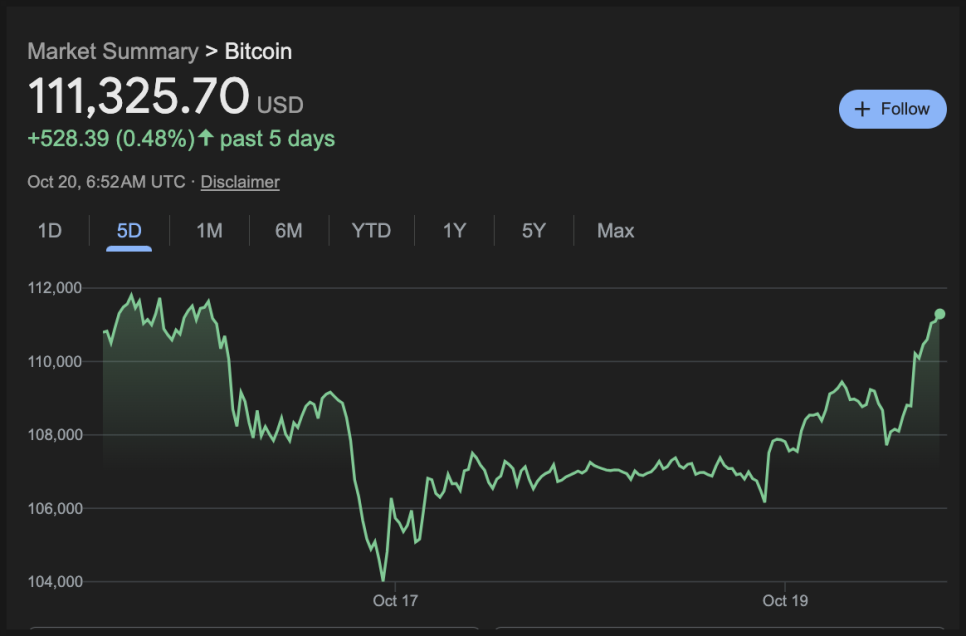Click the current price dot on chart
The width and height of the screenshot is (966, 636).
tap(940, 314)
